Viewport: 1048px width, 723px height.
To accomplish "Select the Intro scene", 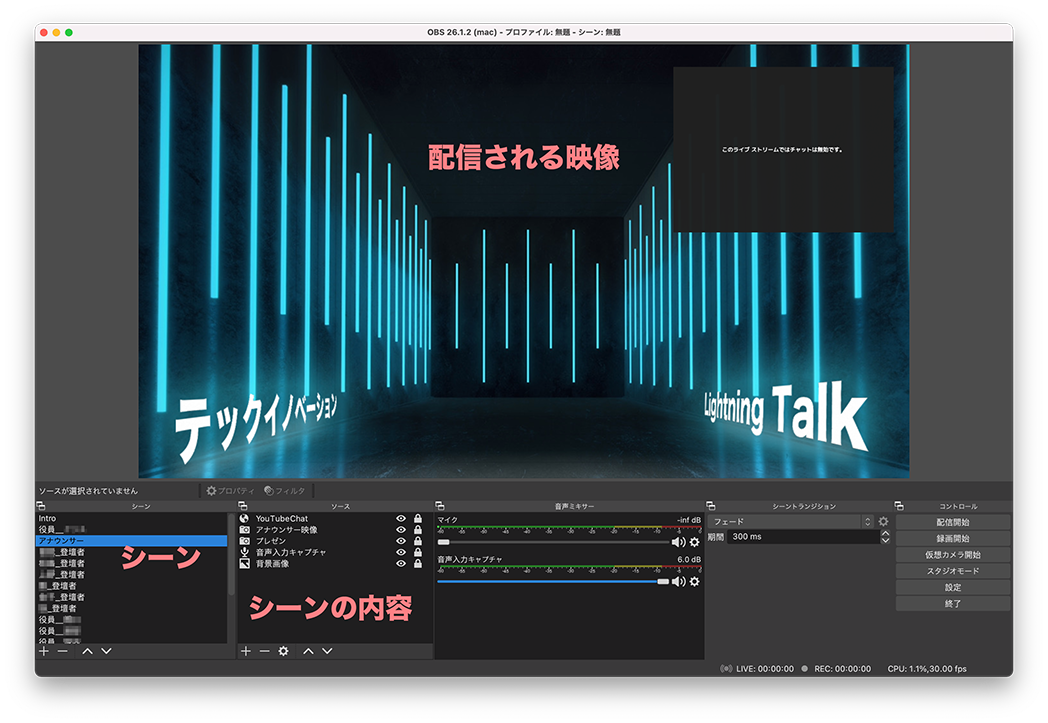I will (x=48, y=519).
